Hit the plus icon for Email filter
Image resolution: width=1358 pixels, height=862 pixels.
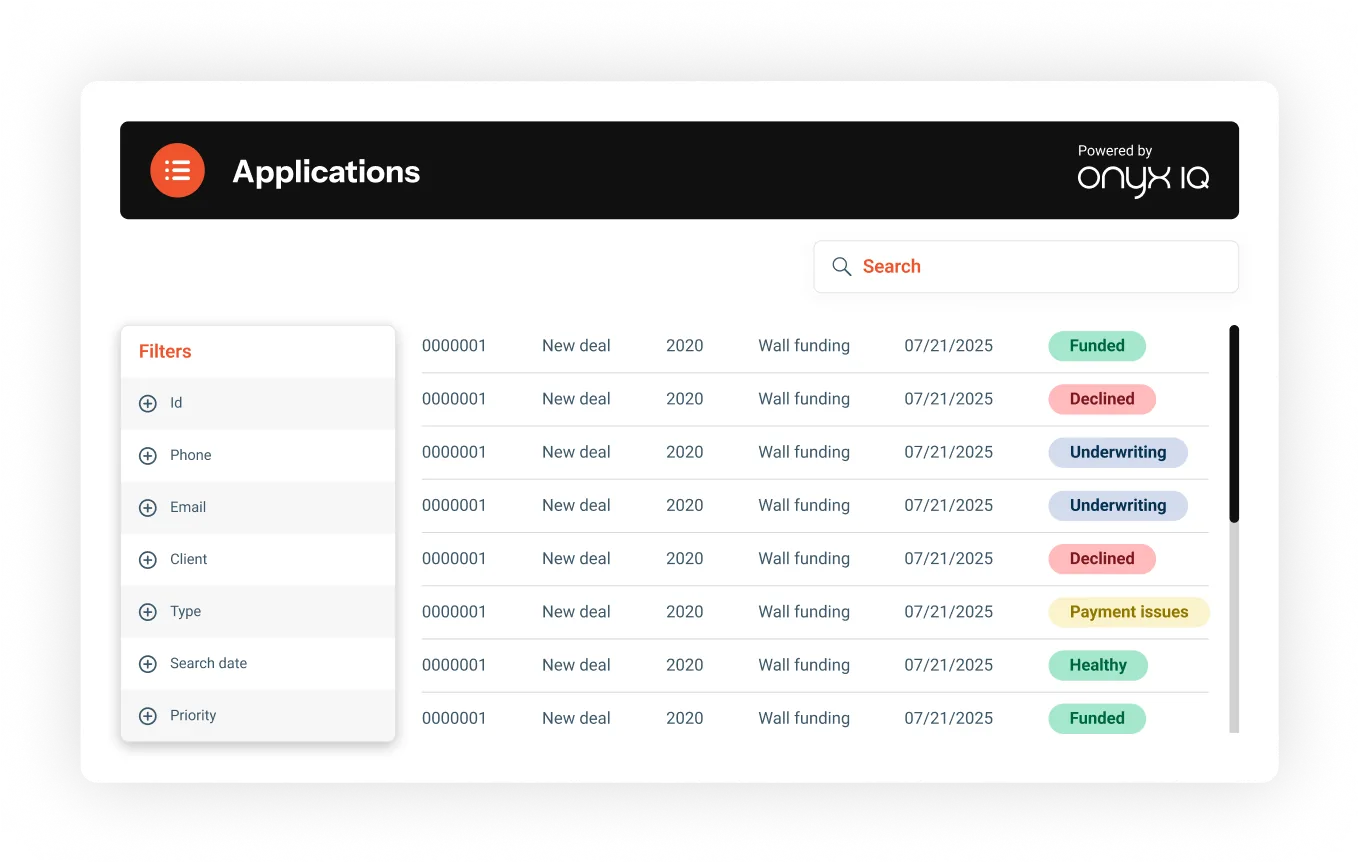[148, 508]
